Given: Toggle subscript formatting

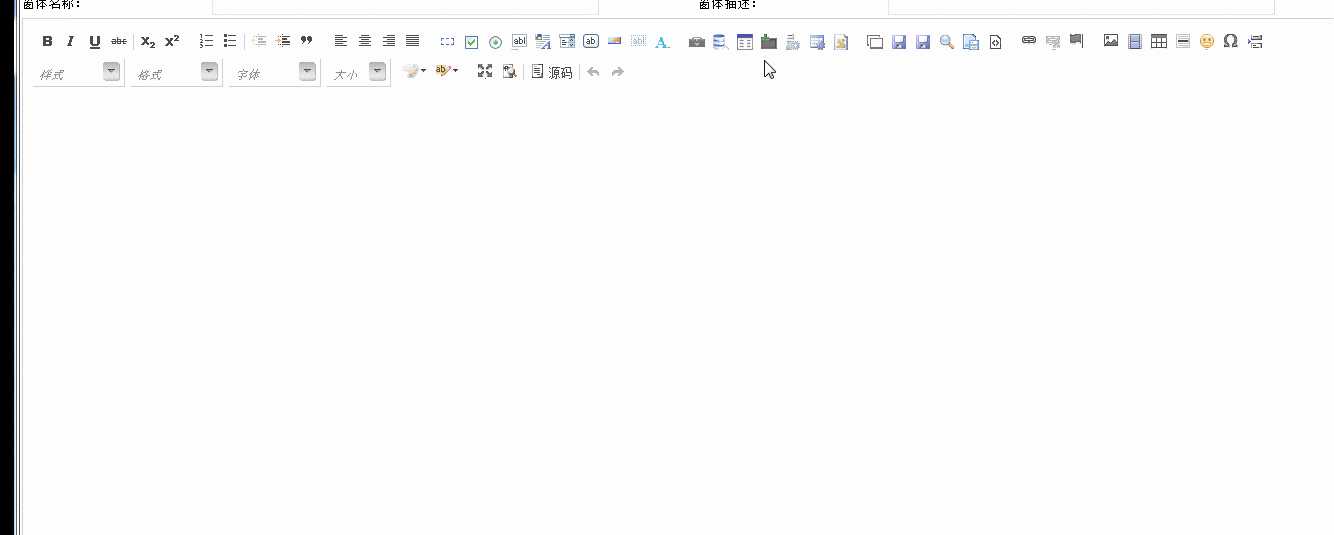Looking at the screenshot, I should point(148,42).
